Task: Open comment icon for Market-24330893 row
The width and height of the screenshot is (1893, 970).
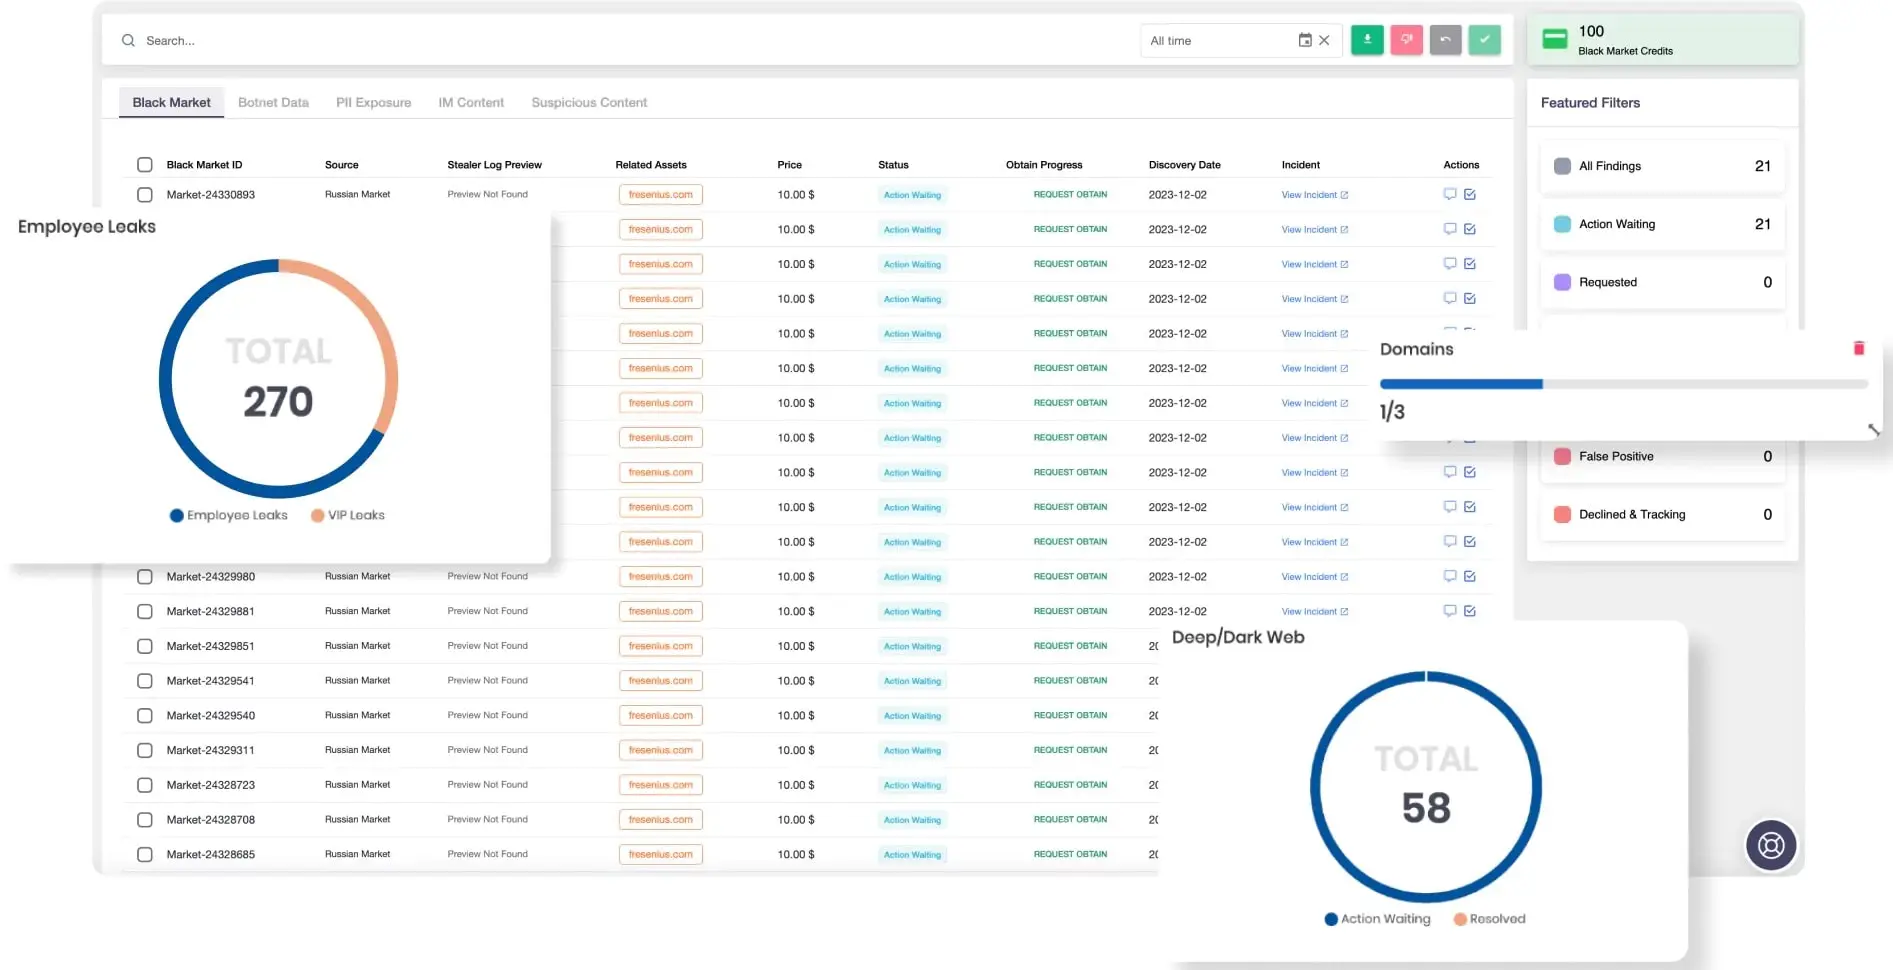Action: [x=1450, y=194]
